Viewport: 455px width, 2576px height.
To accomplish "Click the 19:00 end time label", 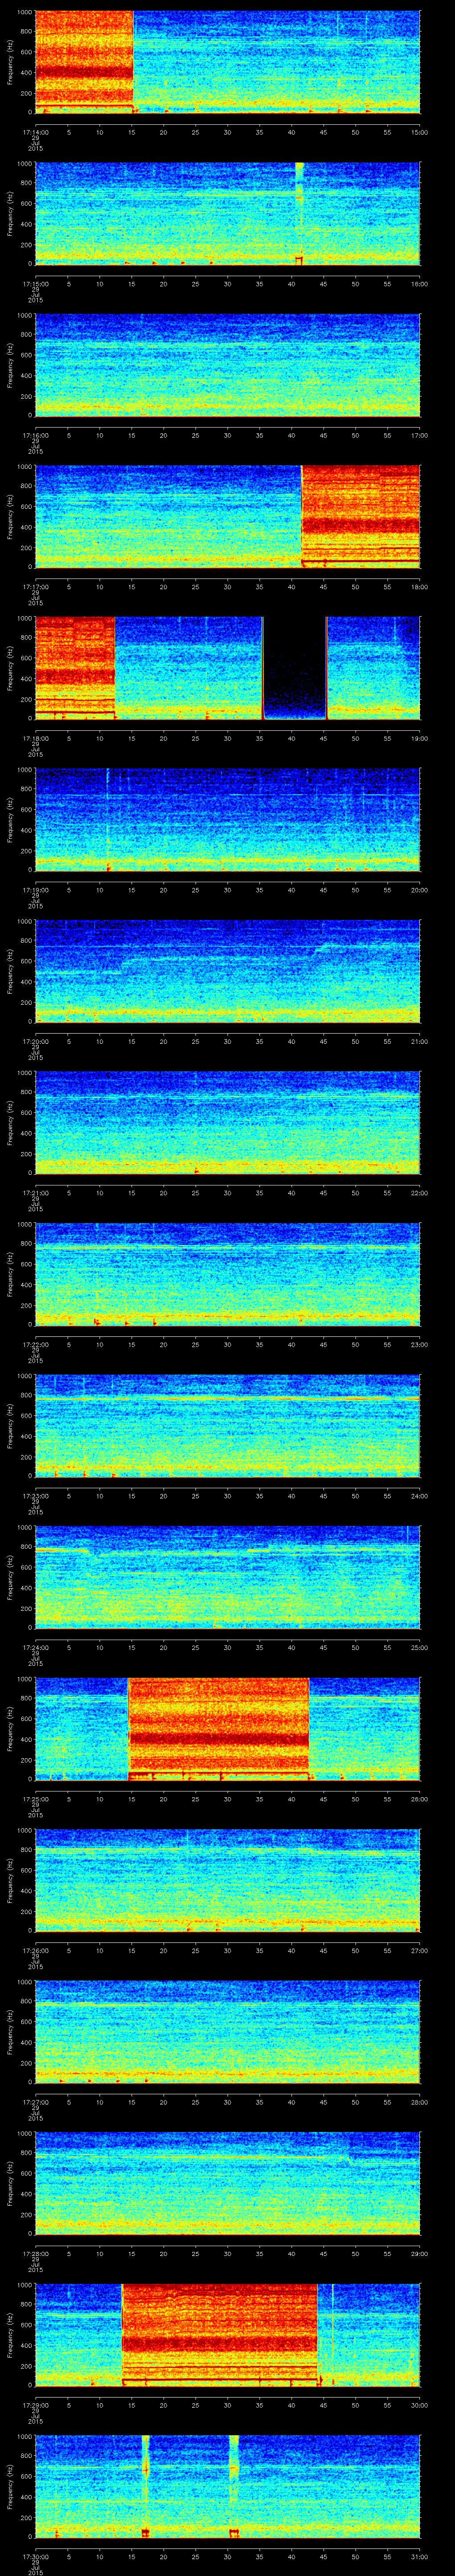I will coord(419,738).
